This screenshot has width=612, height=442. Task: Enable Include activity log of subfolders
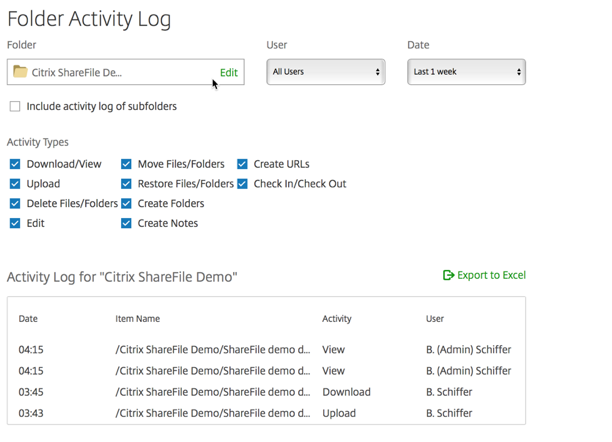click(x=15, y=106)
